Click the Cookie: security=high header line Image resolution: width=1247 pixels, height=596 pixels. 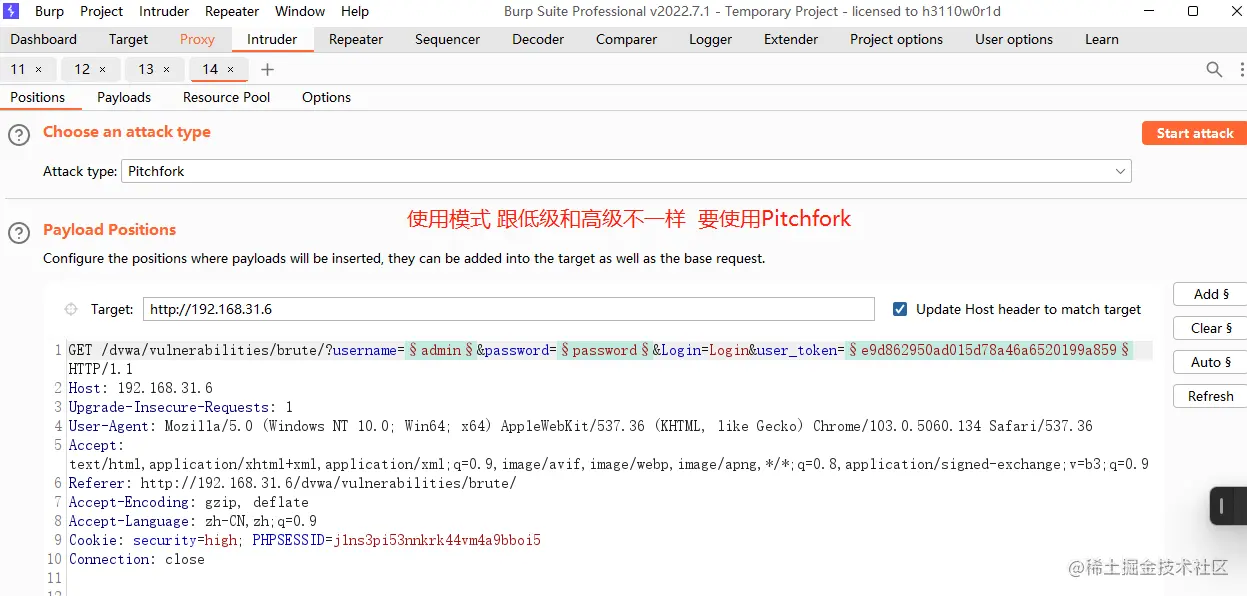coord(304,540)
